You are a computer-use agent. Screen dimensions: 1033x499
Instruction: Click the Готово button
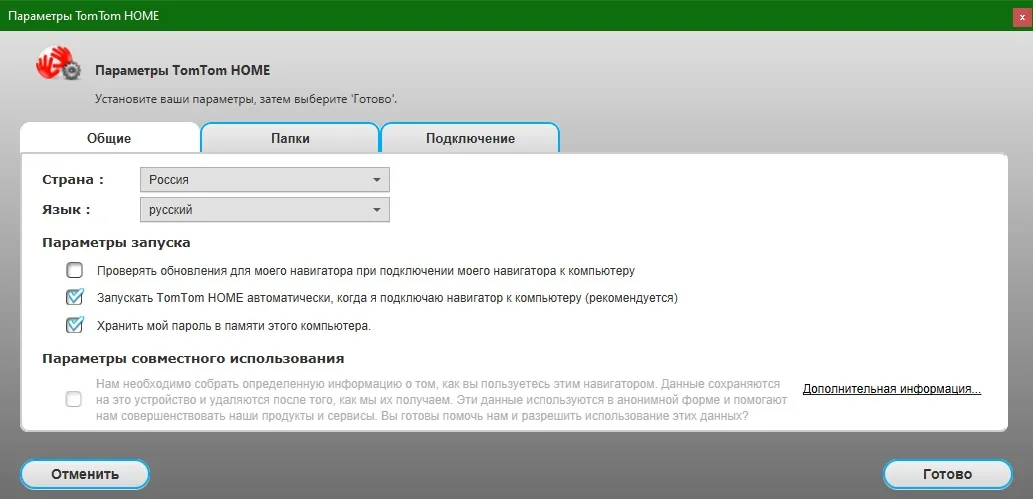(947, 474)
